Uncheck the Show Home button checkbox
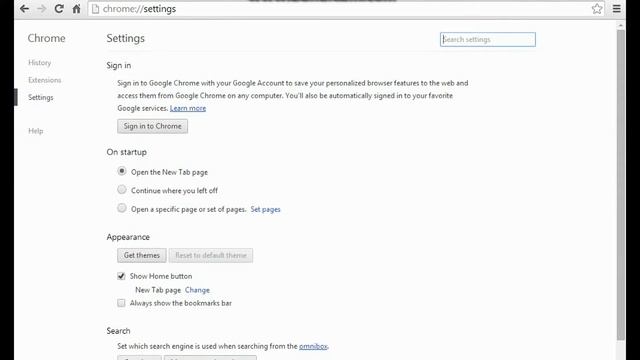The width and height of the screenshot is (640, 360). [121, 276]
